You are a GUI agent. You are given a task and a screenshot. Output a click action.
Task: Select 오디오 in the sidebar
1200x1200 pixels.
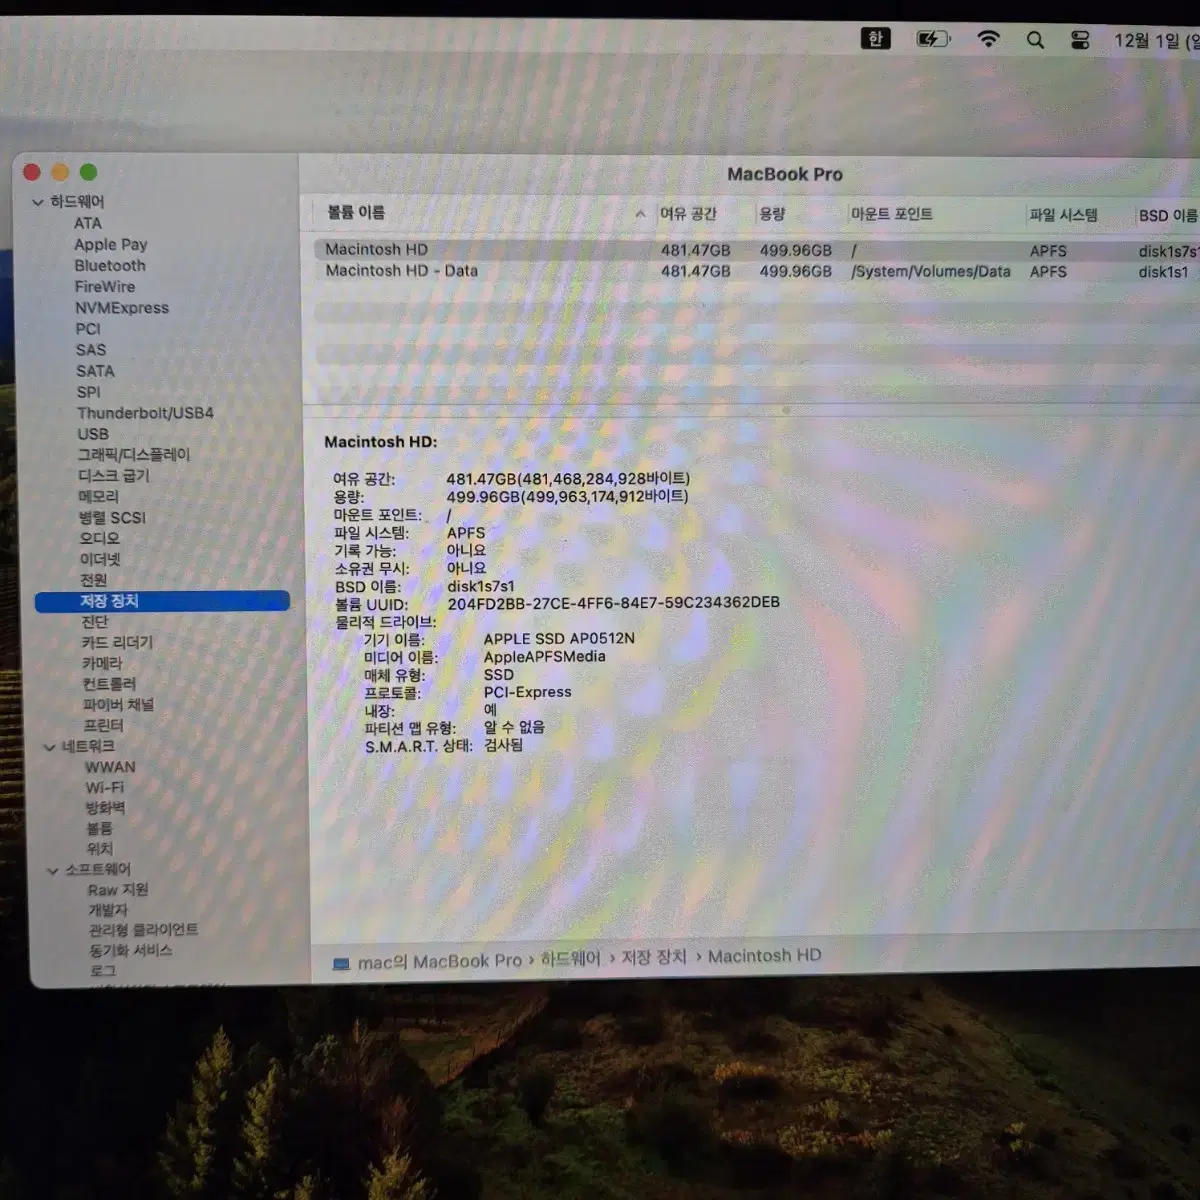[x=100, y=538]
